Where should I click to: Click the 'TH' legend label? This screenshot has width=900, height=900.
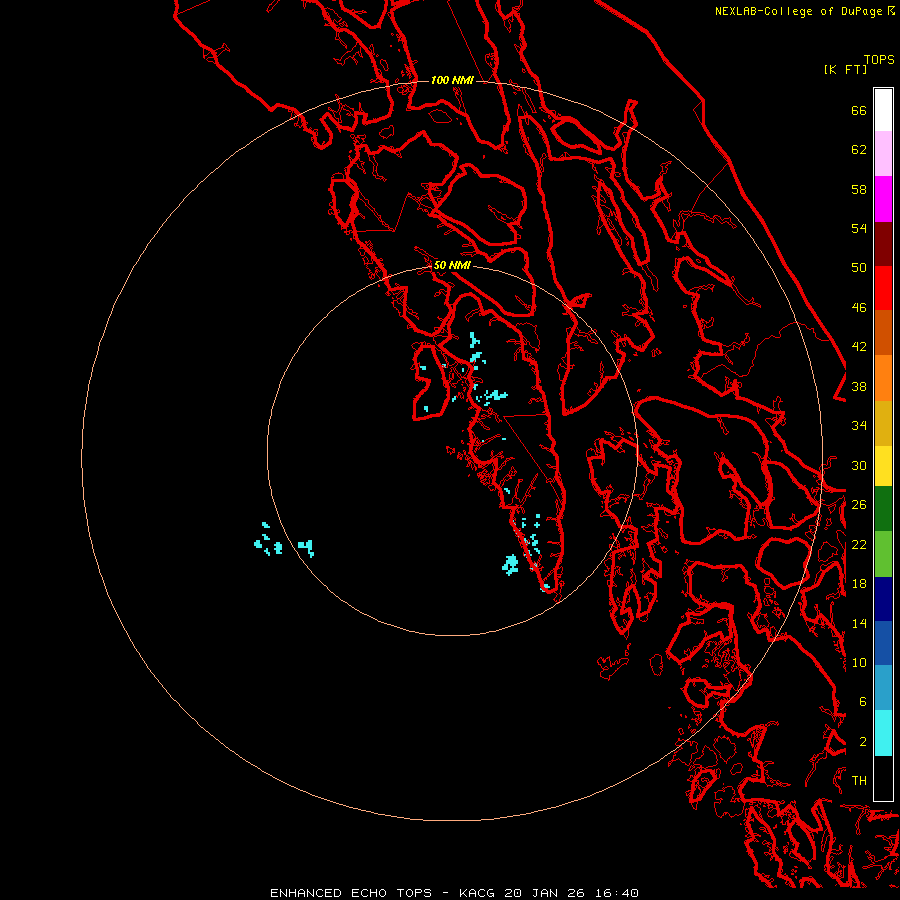859,781
